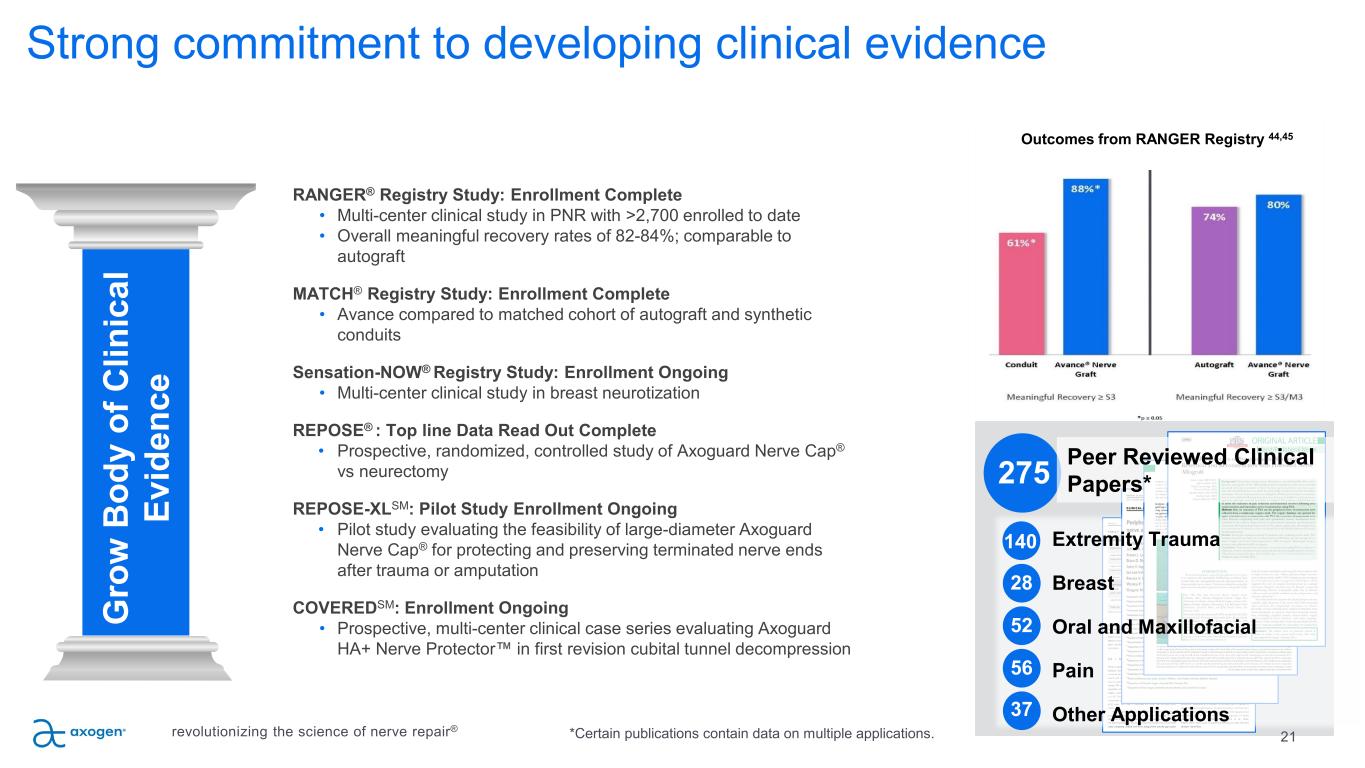The height and width of the screenshot is (768, 1365).
Task: Click the Sensation-NOW Registry Study heading
Action: pyautogui.click(x=510, y=372)
